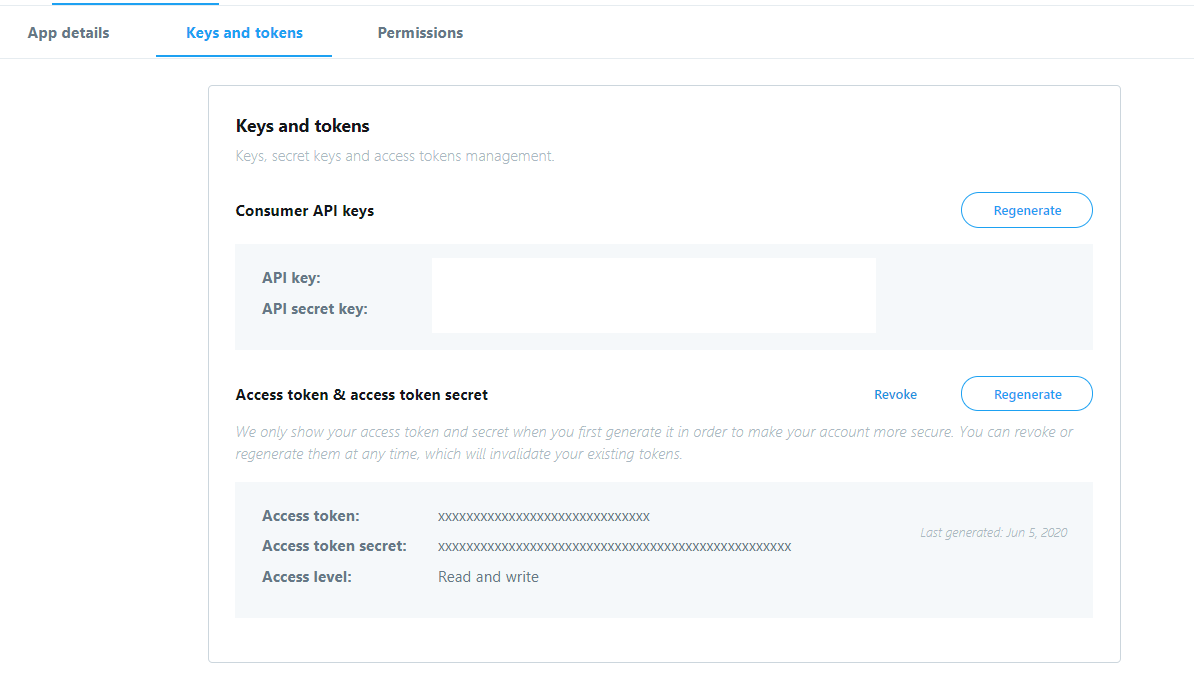The height and width of the screenshot is (683, 1194).
Task: Select the masked Access token secret value
Action: [x=614, y=546]
